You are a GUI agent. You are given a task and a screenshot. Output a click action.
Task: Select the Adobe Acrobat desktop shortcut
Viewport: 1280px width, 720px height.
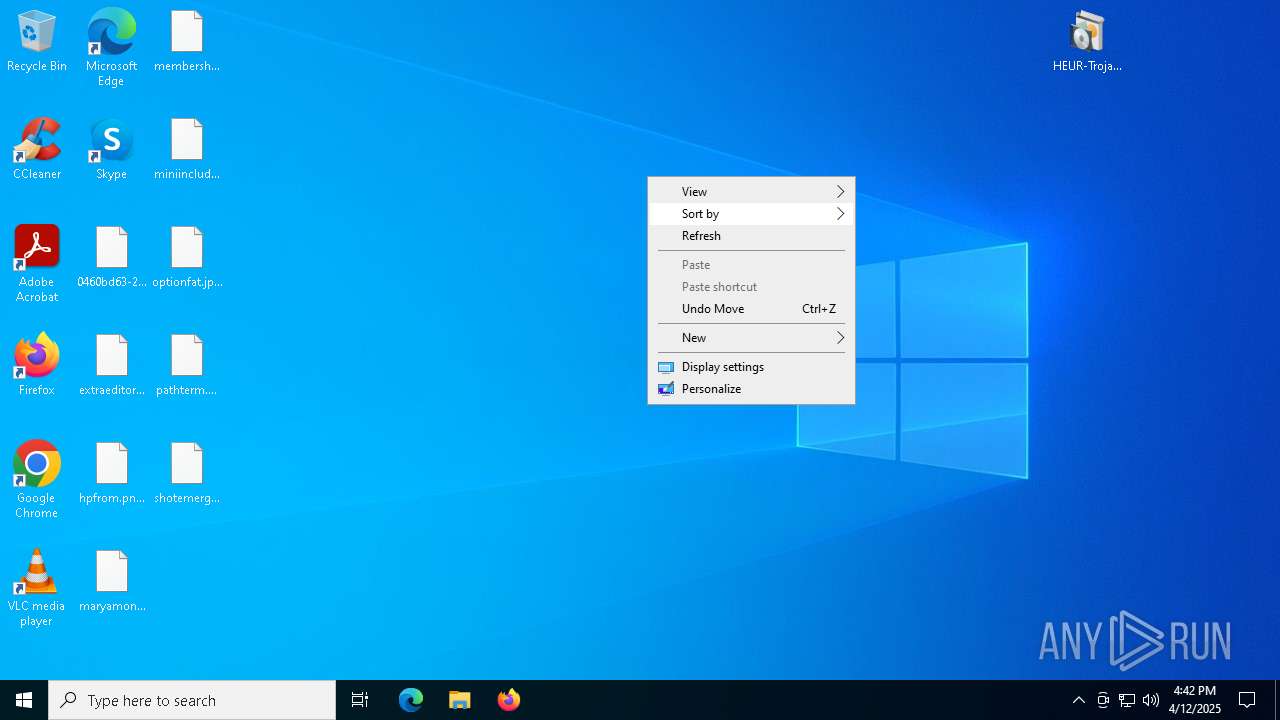point(37,264)
